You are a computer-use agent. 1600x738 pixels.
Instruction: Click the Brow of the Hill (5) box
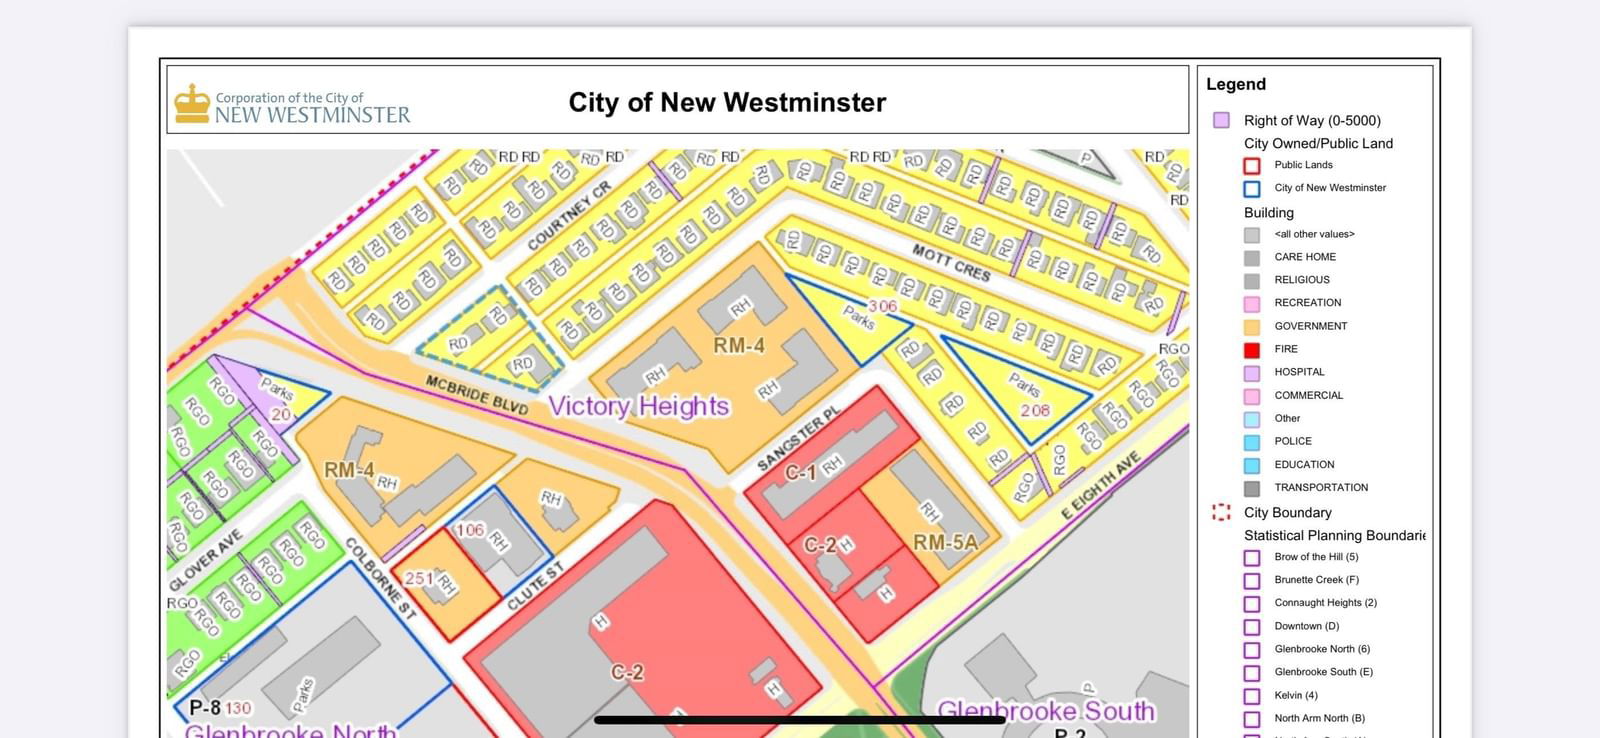coord(1252,558)
